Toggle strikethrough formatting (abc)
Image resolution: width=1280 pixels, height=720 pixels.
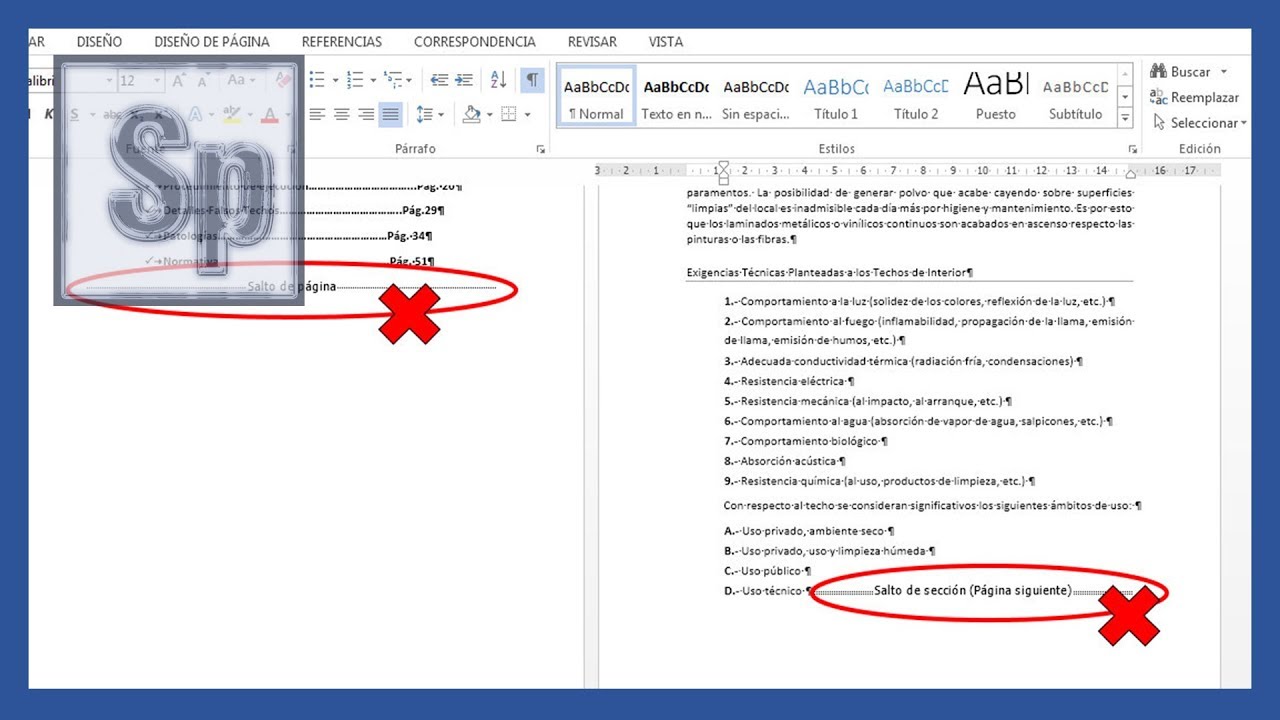coord(112,115)
